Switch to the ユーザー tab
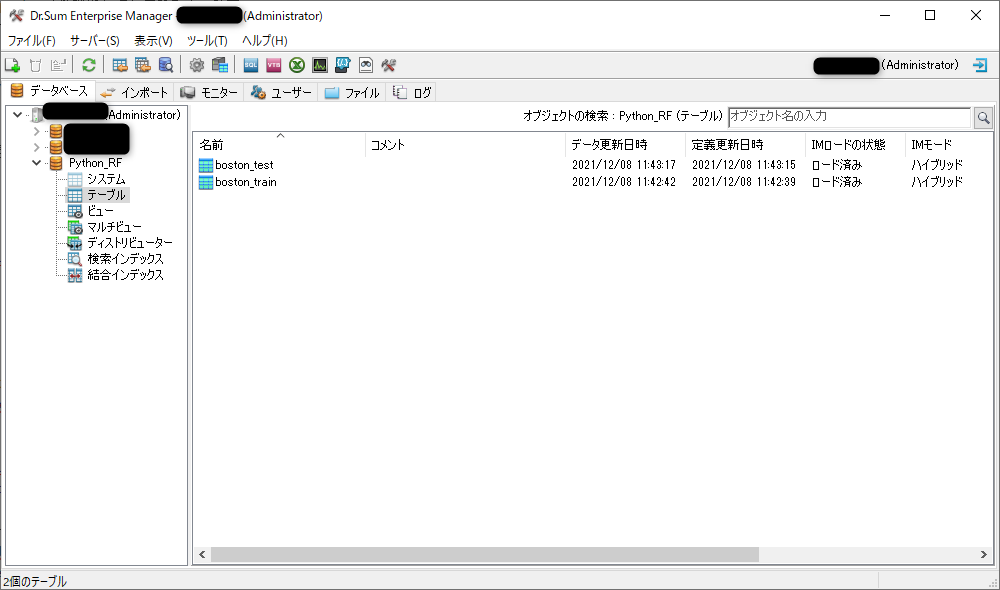Image resolution: width=1000 pixels, height=590 pixels. click(x=281, y=92)
